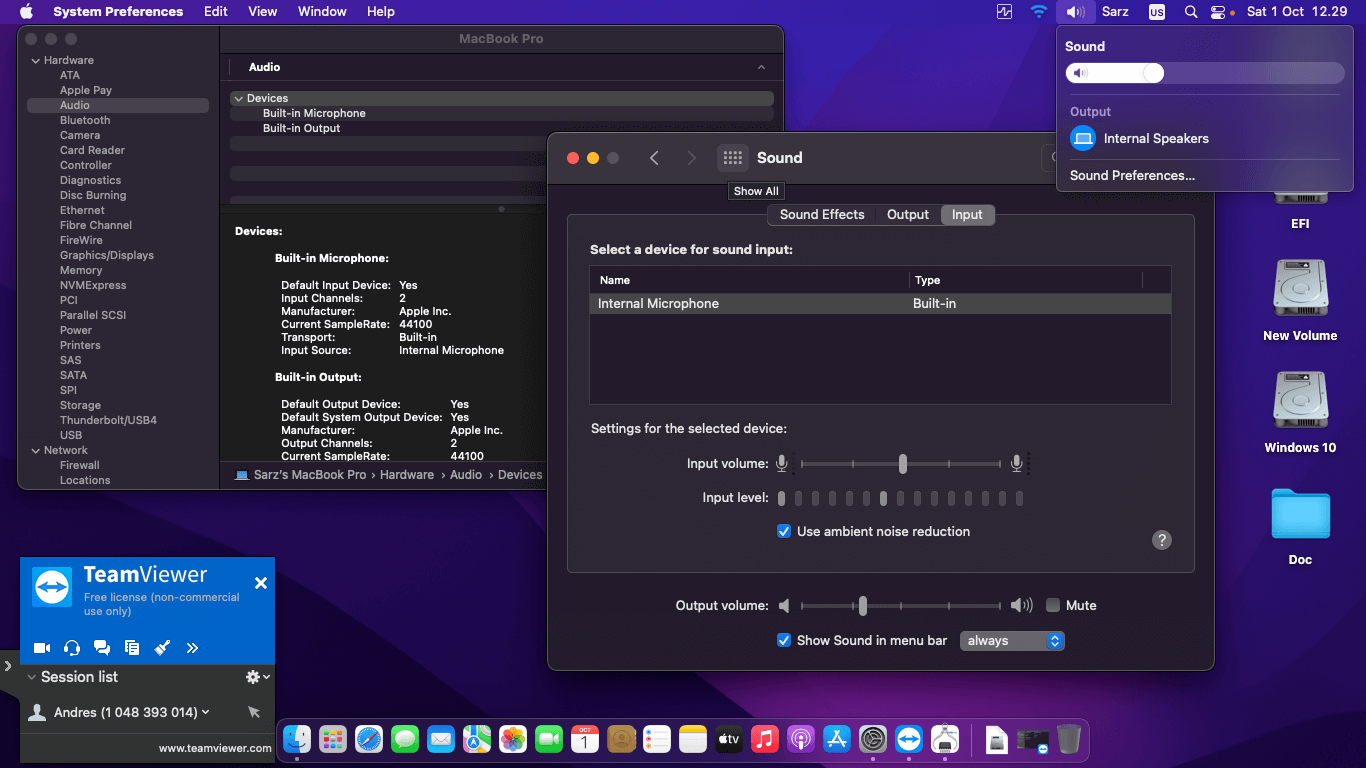The image size is (1366, 768).
Task: Open System Preferences dock icon
Action: click(x=873, y=740)
